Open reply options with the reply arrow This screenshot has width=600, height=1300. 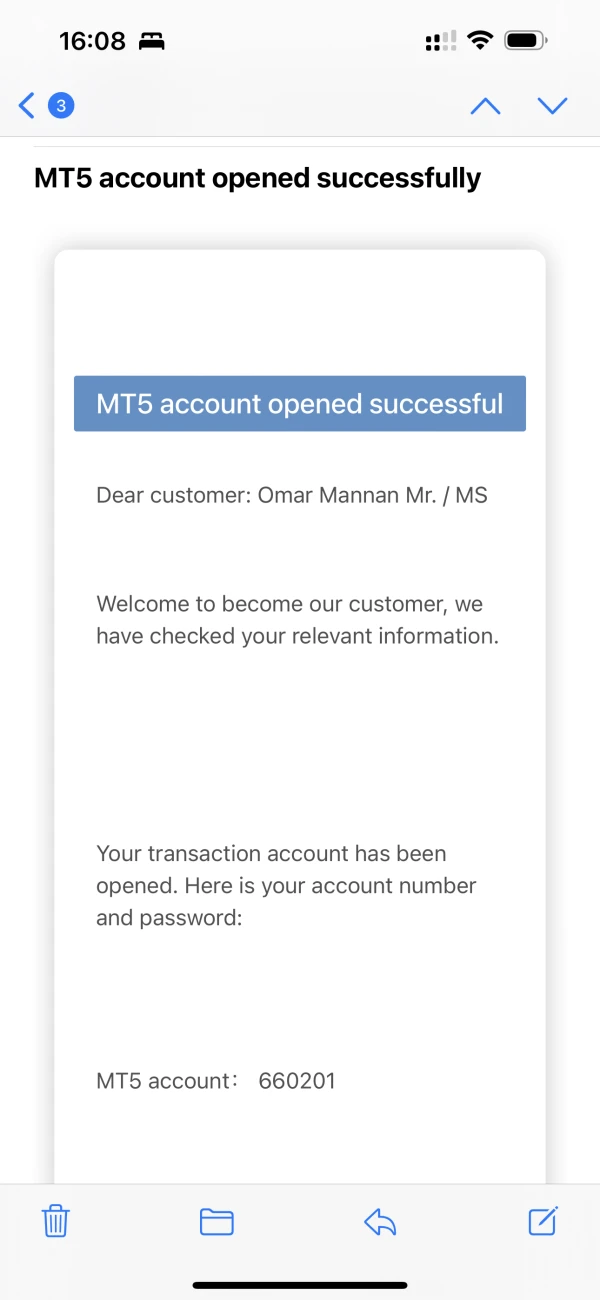[x=380, y=1221]
